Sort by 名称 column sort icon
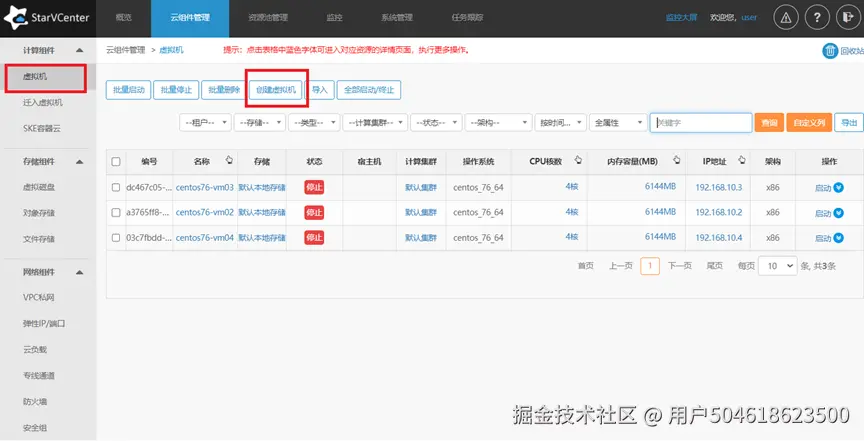The height and width of the screenshot is (441, 864). click(x=229, y=160)
